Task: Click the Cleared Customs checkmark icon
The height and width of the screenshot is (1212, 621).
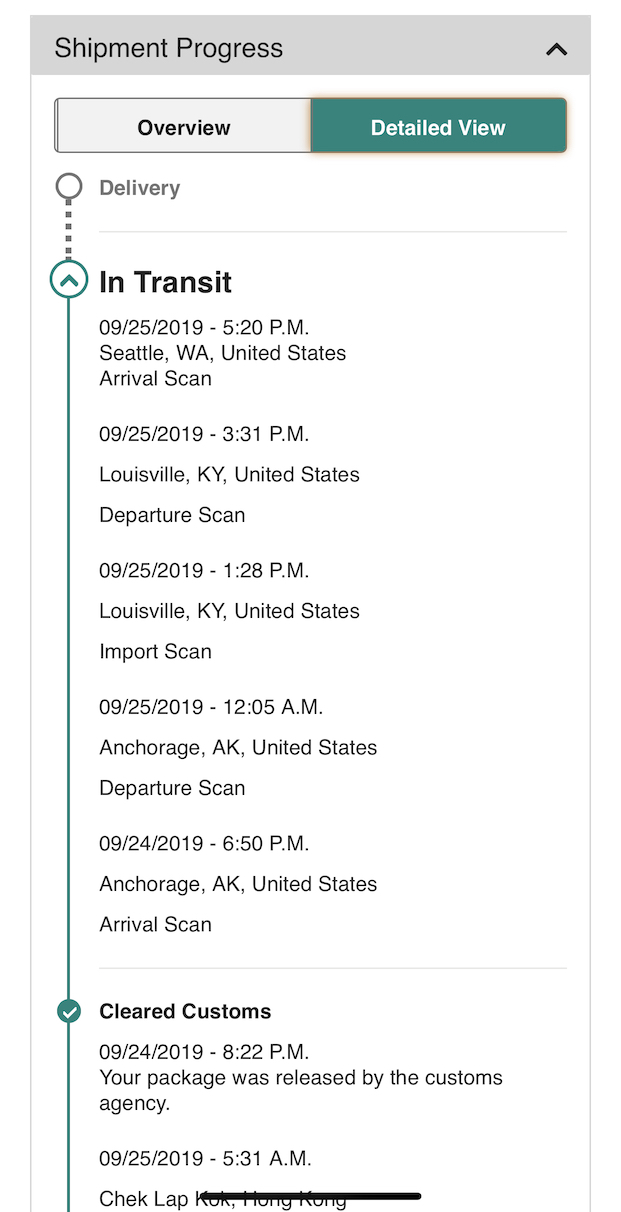Action: (x=69, y=1011)
